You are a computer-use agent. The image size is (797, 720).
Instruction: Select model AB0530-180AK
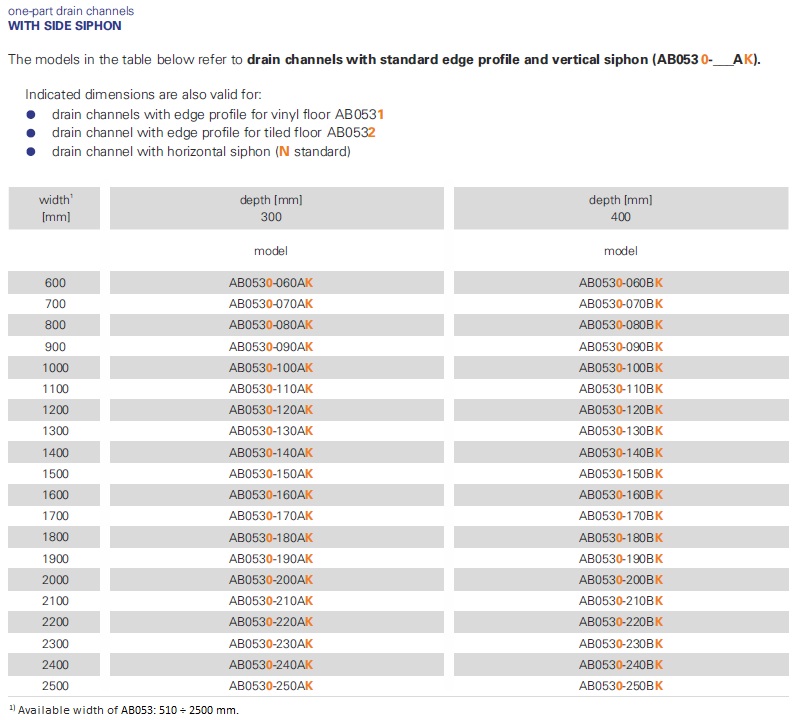pyautogui.click(x=271, y=537)
